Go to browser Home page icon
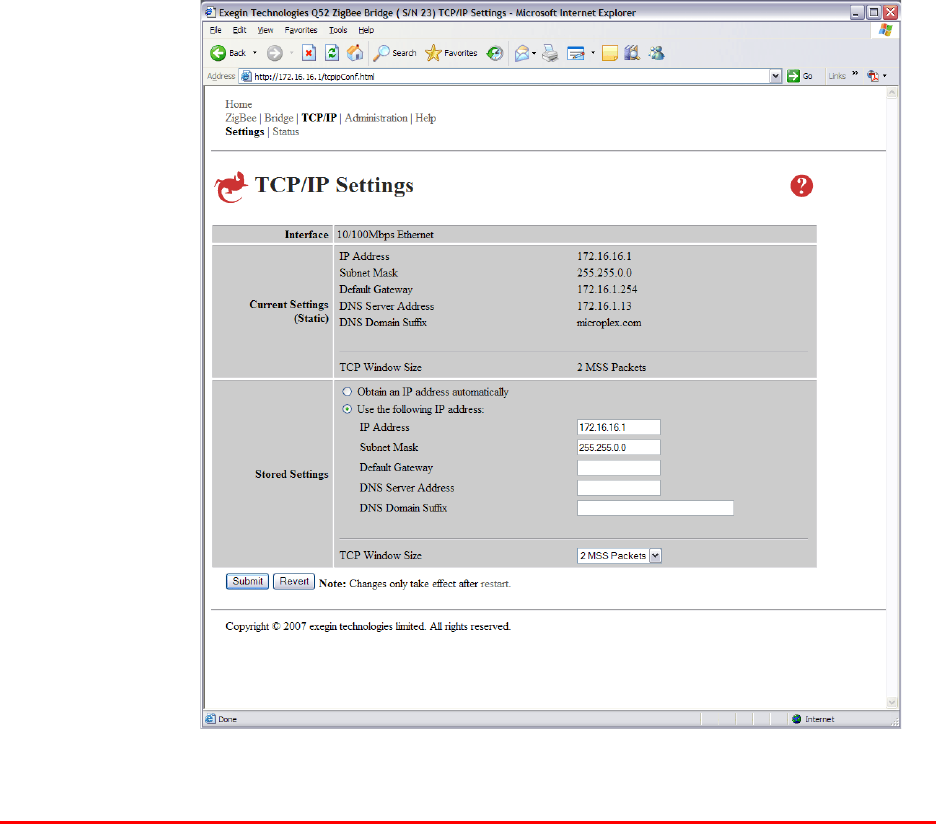The width and height of the screenshot is (936, 828). pos(355,53)
